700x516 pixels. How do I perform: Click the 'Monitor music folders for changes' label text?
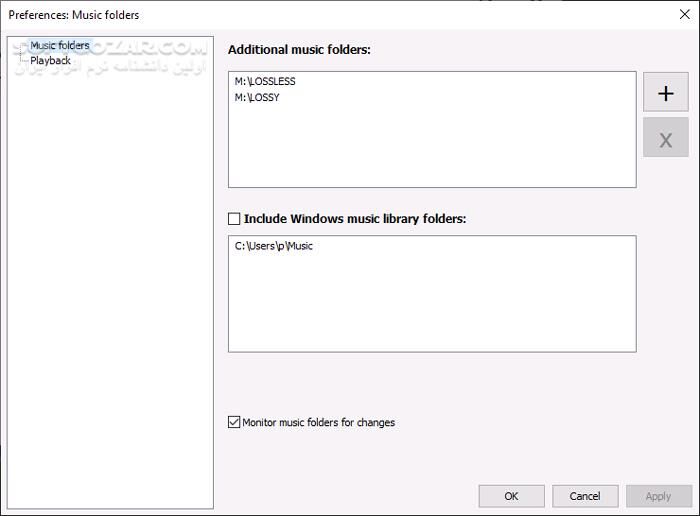click(318, 422)
